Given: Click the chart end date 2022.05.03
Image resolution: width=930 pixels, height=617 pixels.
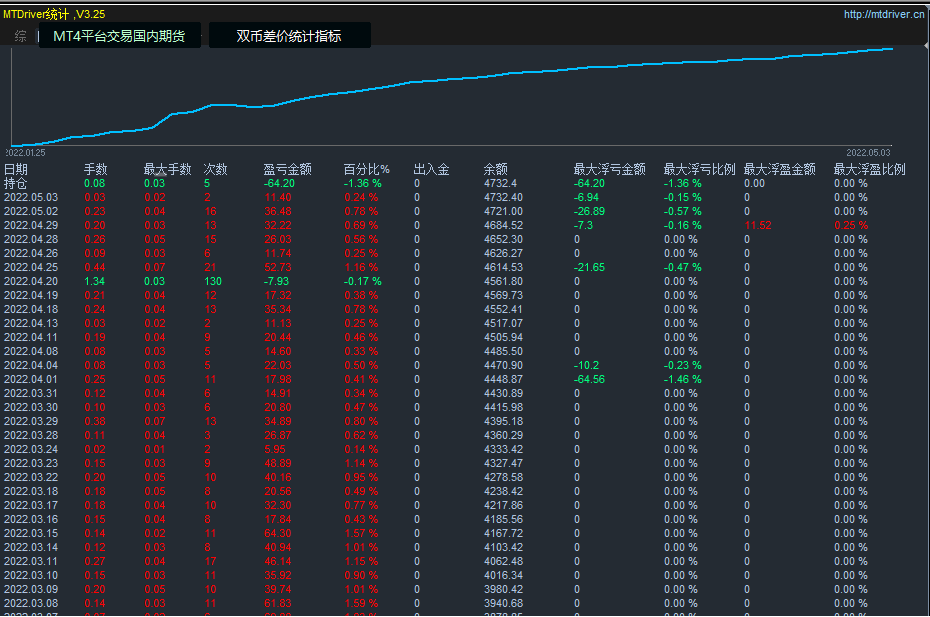Looking at the screenshot, I should pyautogui.click(x=868, y=152).
